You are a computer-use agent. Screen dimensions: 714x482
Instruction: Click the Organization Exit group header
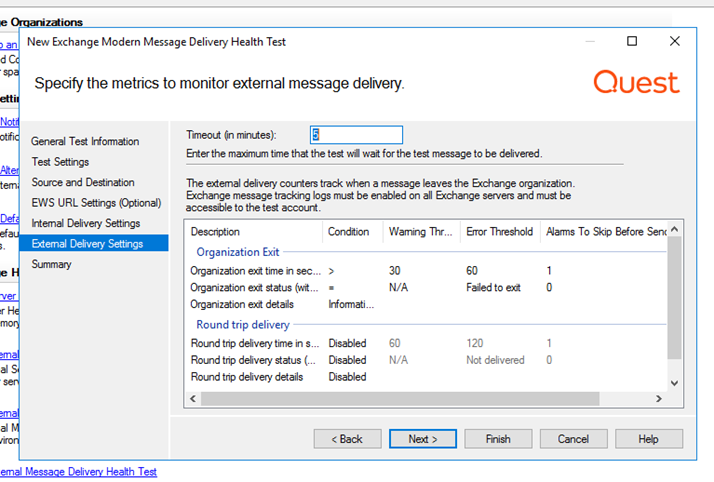point(238,252)
